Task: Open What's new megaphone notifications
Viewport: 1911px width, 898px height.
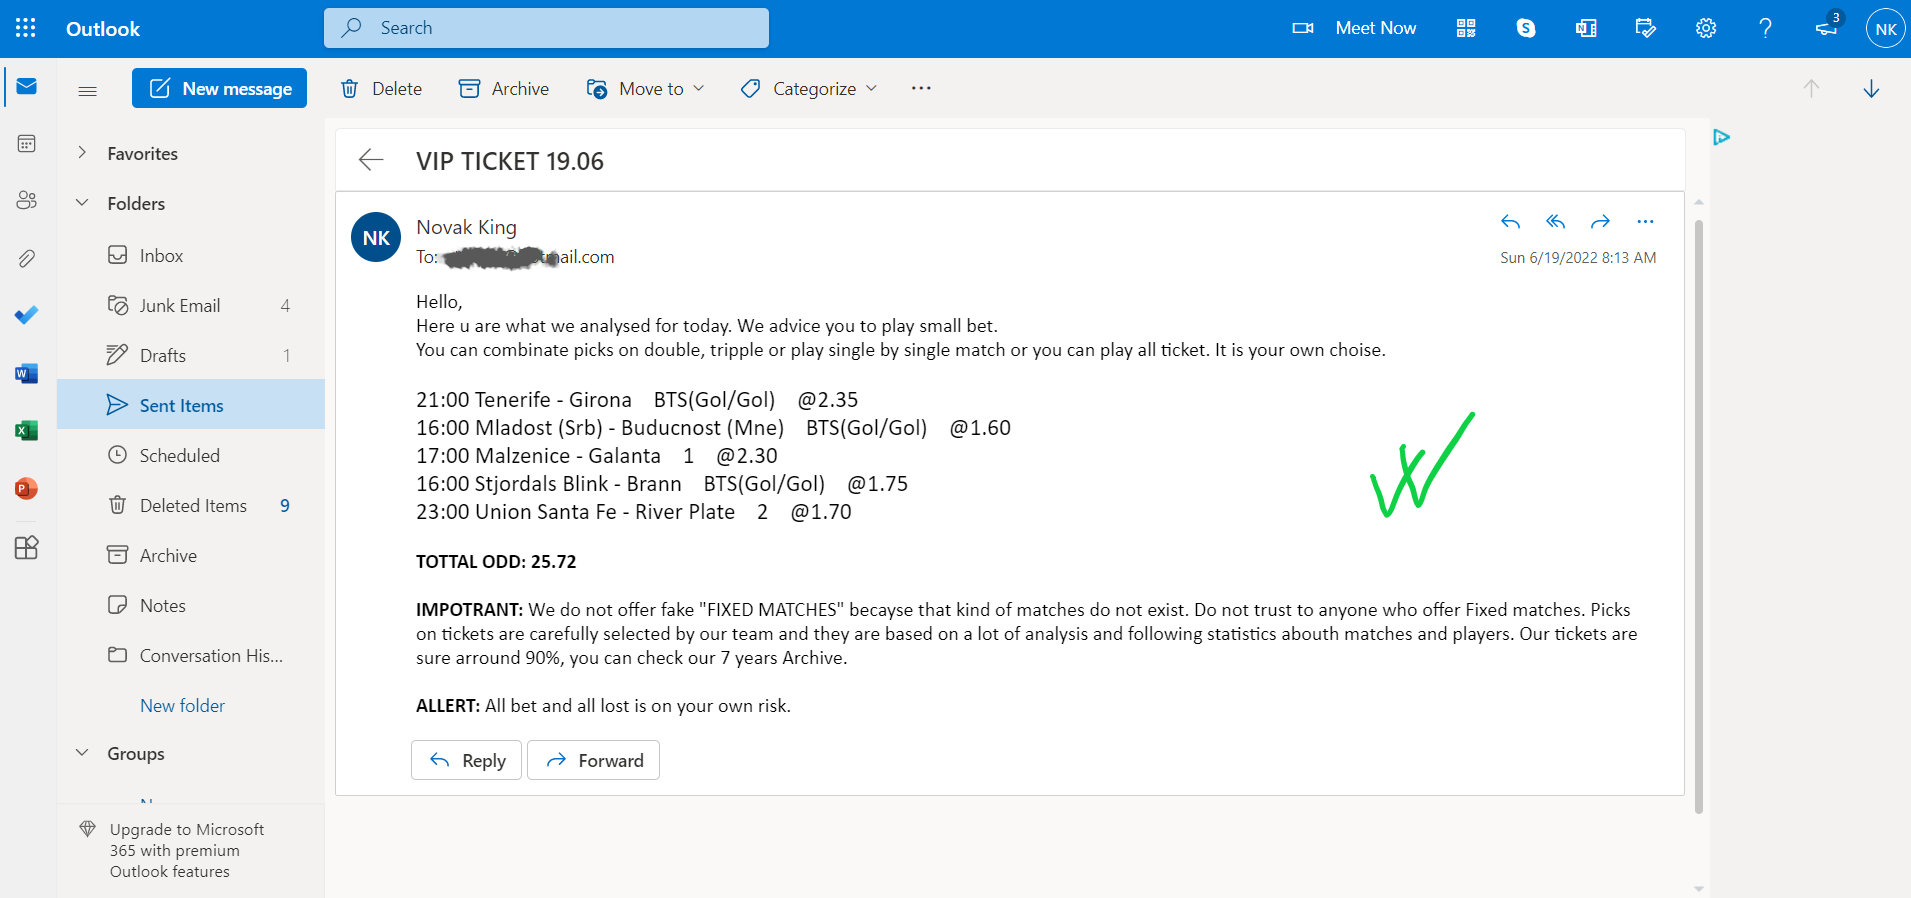Action: (1828, 26)
